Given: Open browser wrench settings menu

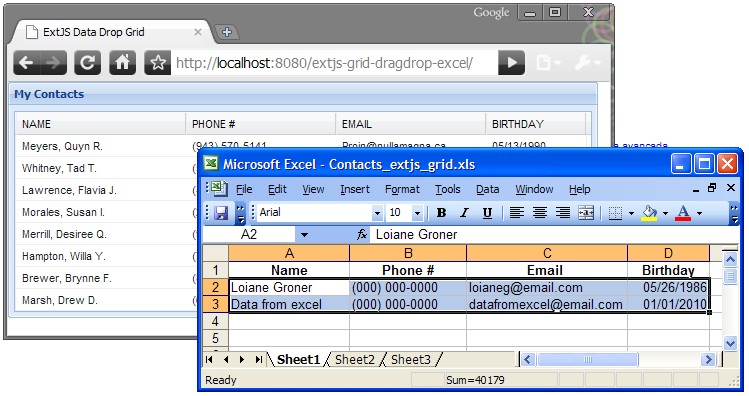Looking at the screenshot, I should pos(587,63).
